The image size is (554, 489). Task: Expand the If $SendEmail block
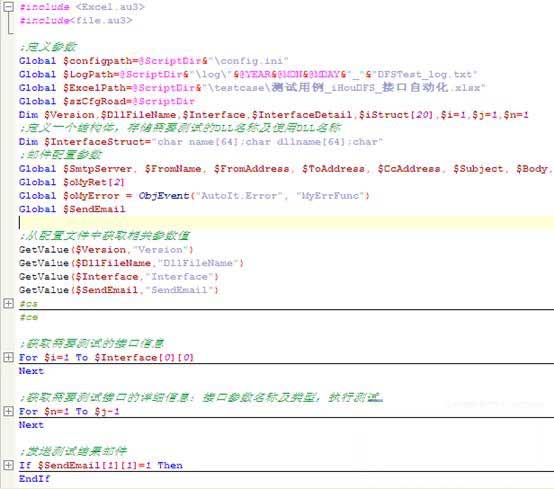coord(8,465)
